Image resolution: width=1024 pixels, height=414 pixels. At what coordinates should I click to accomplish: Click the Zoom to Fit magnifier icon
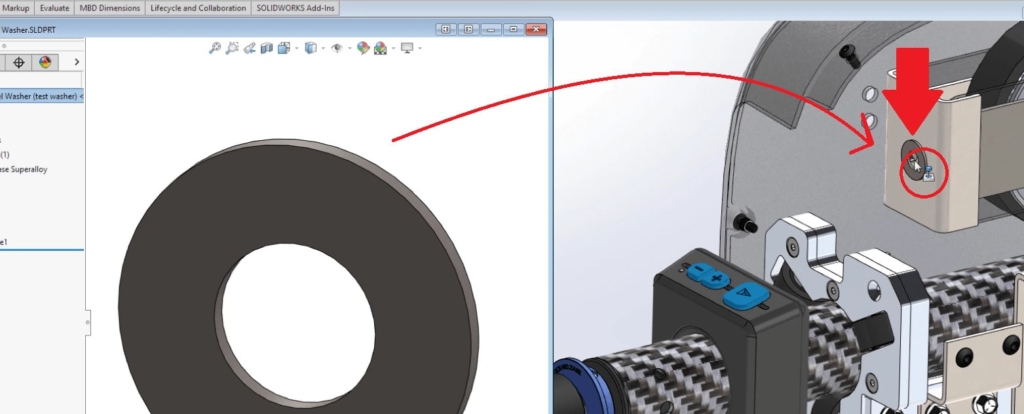point(214,48)
